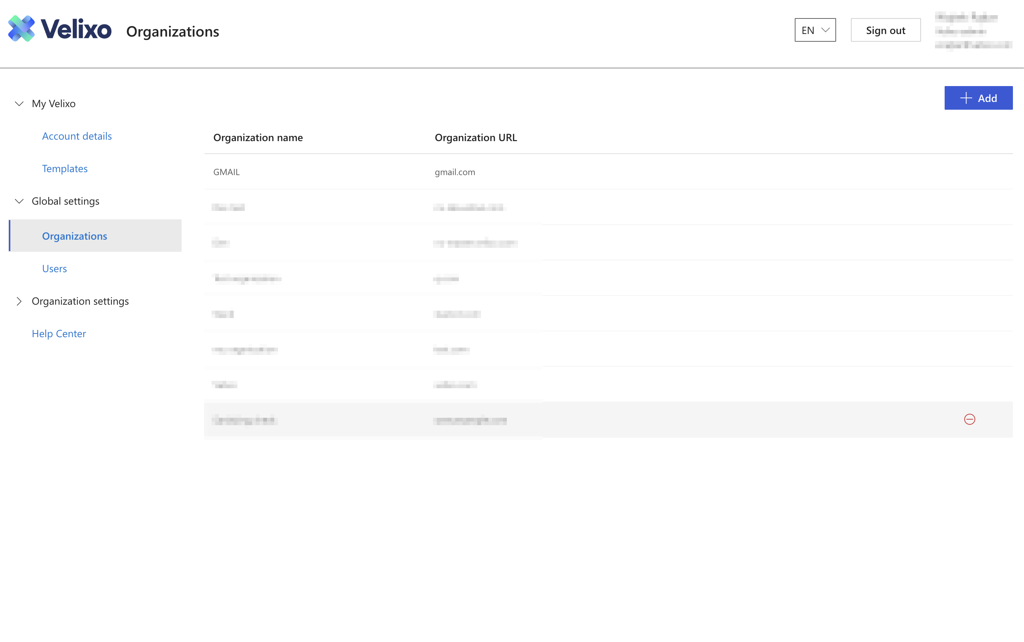1024x642 pixels.
Task: Collapse the My Velixo section chevron
Action: (x=19, y=104)
